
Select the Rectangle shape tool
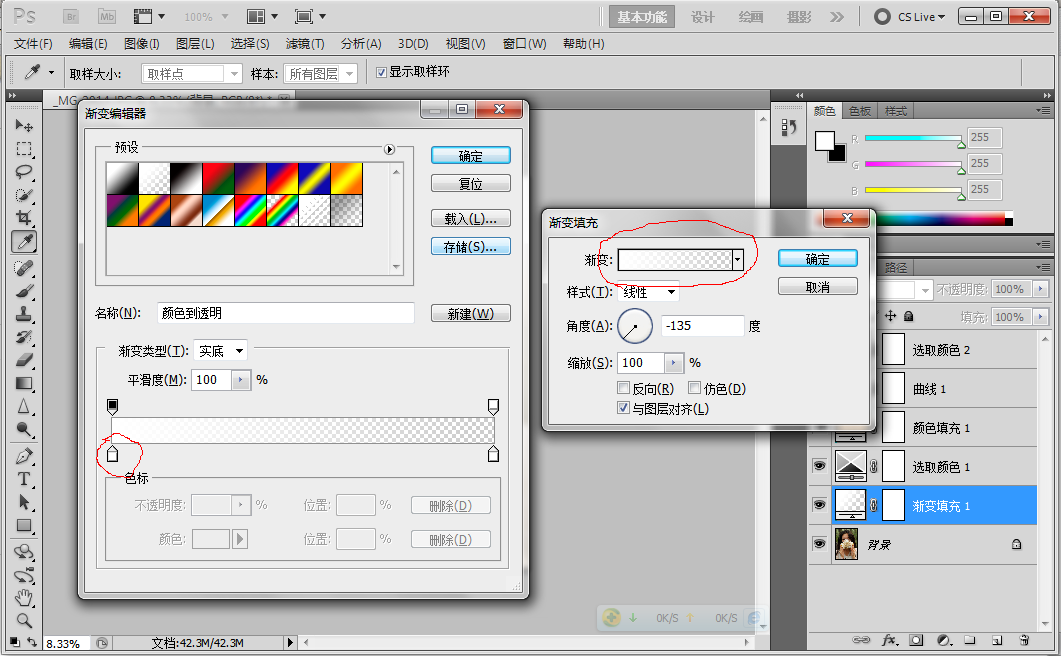coord(24,525)
